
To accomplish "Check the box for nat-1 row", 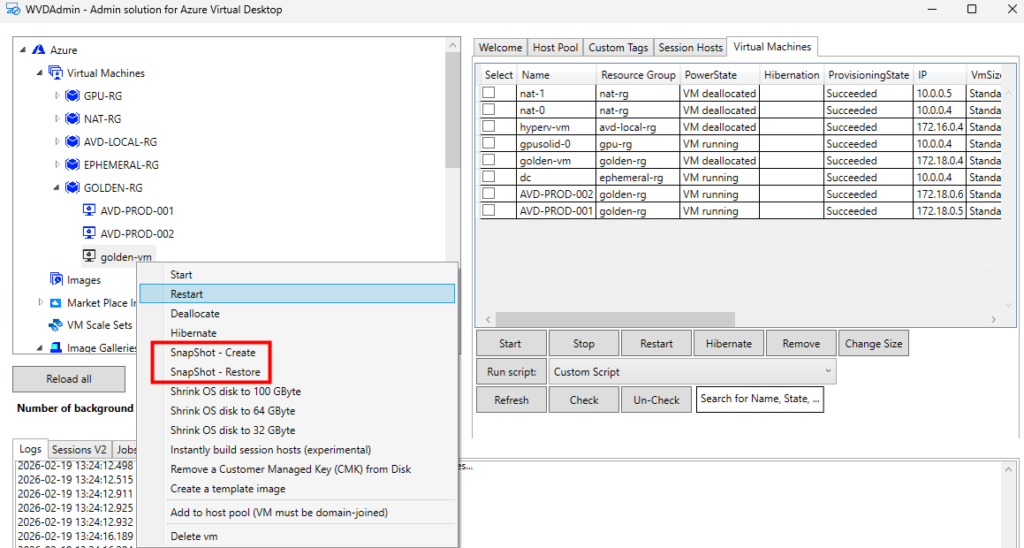I will pos(489,93).
